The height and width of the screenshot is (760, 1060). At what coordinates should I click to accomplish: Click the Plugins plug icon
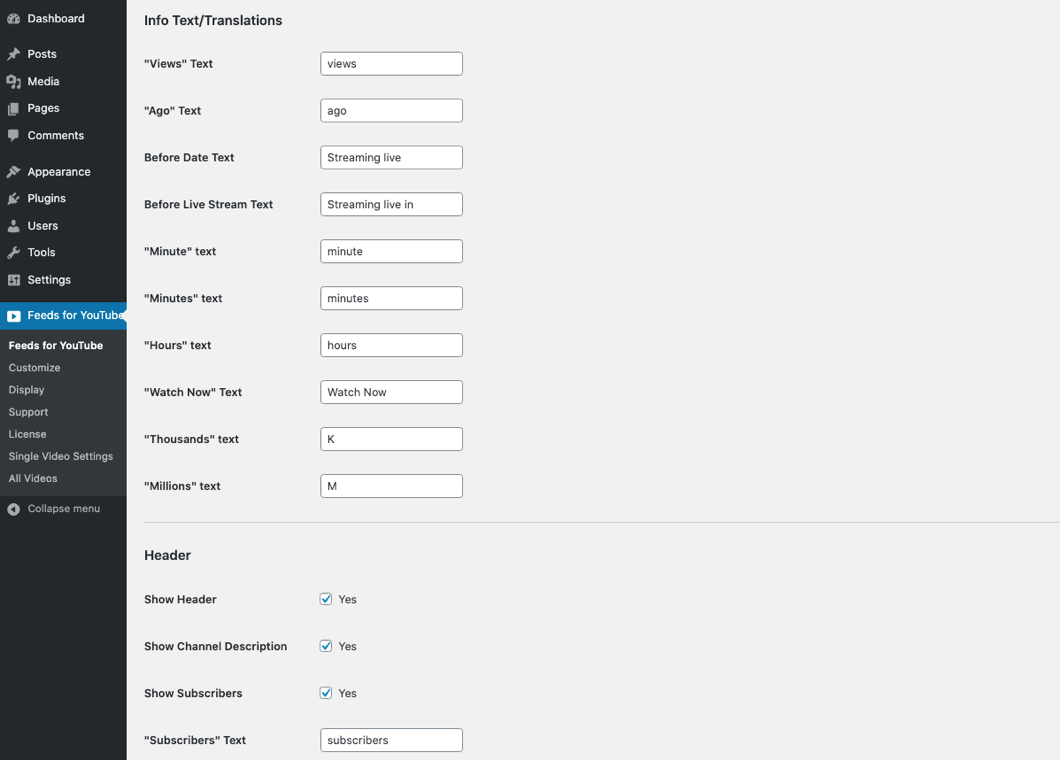(14, 199)
